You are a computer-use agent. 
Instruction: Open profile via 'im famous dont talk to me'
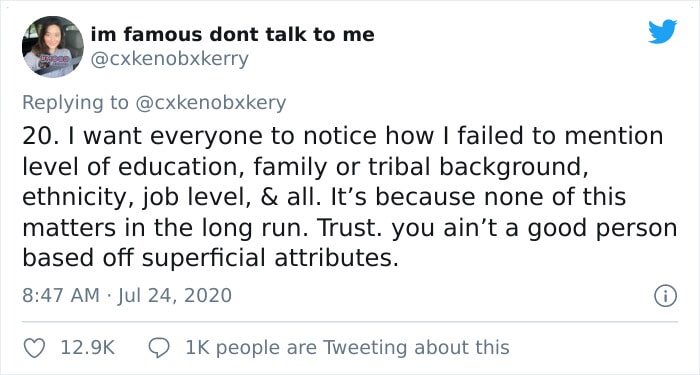click(233, 35)
